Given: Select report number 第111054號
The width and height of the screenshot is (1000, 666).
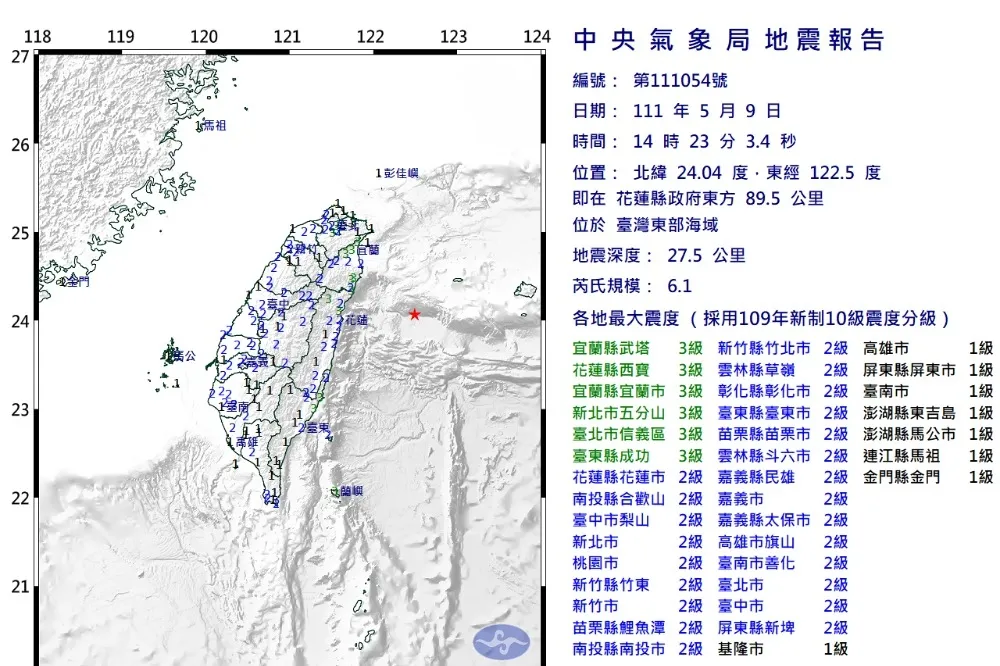Looking at the screenshot, I should [x=680, y=80].
